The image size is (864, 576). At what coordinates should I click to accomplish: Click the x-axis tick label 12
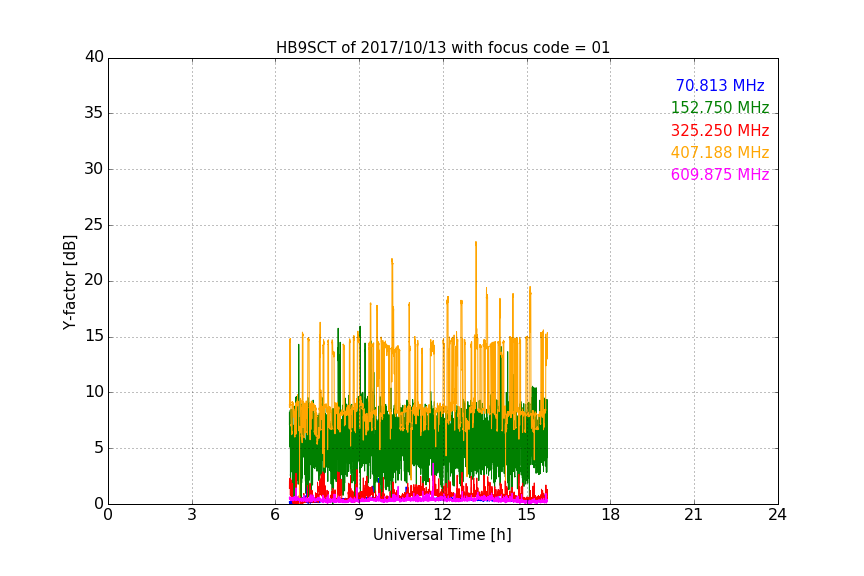[443, 515]
